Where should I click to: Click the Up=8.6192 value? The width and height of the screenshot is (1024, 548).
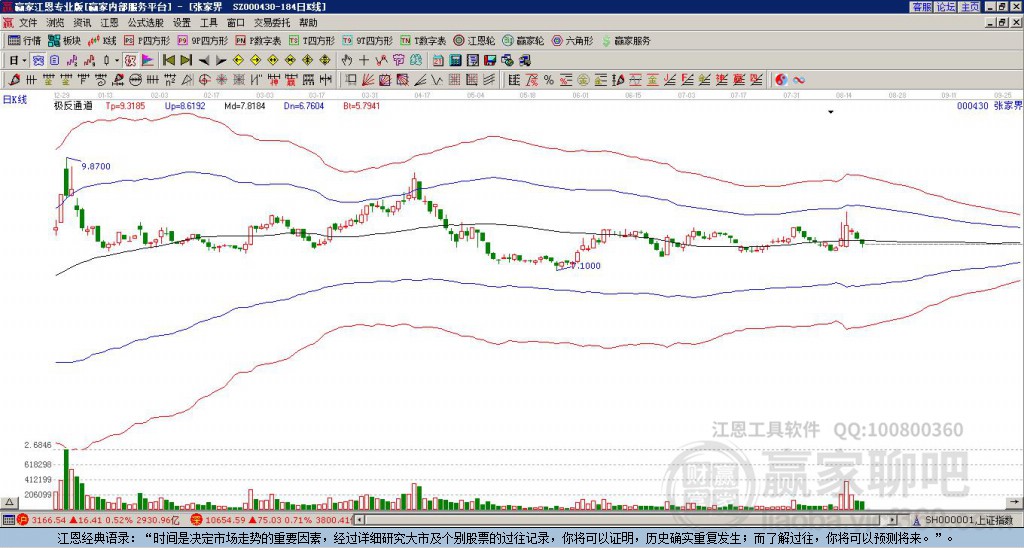[185, 106]
